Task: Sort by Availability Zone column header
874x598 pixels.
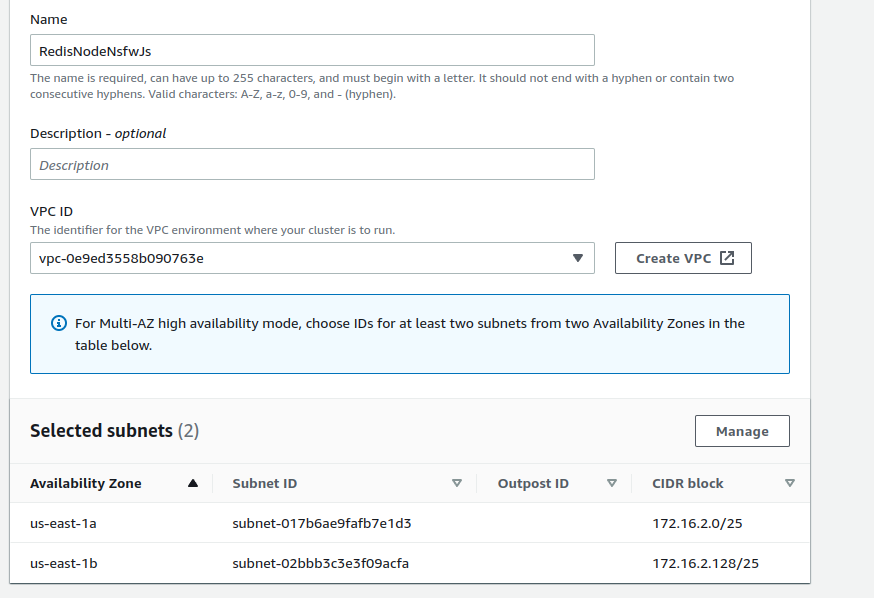Action: click(86, 483)
